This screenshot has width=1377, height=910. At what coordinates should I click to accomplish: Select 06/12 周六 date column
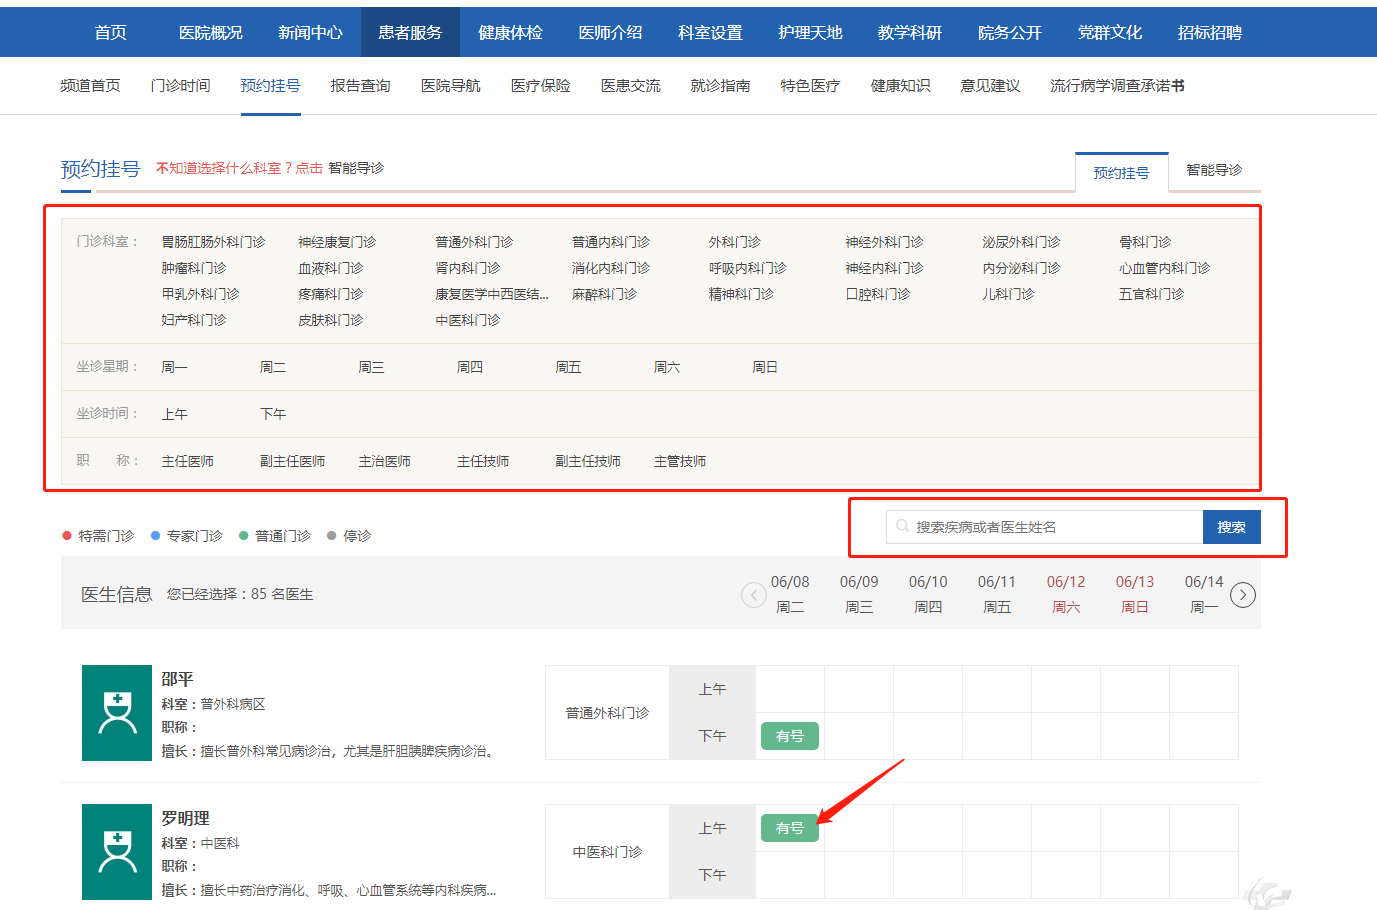tap(1066, 594)
